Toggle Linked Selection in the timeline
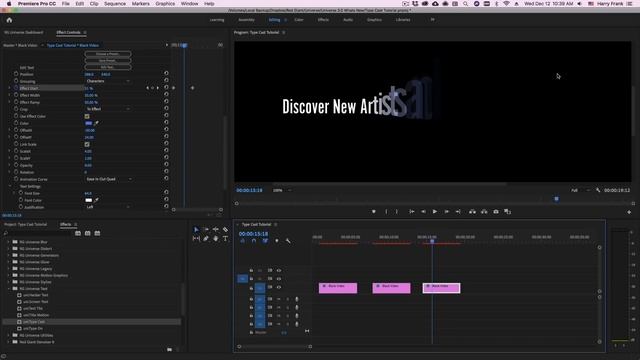This screenshot has width=640, height=360. (265, 241)
